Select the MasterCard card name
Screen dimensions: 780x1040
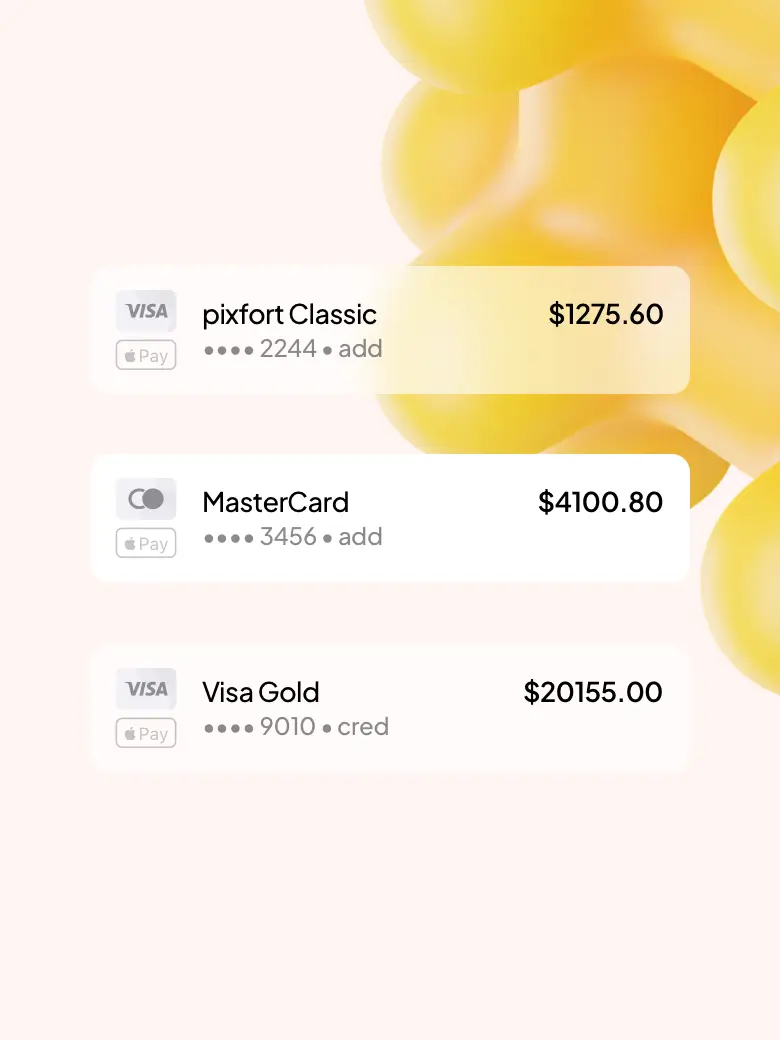point(275,502)
